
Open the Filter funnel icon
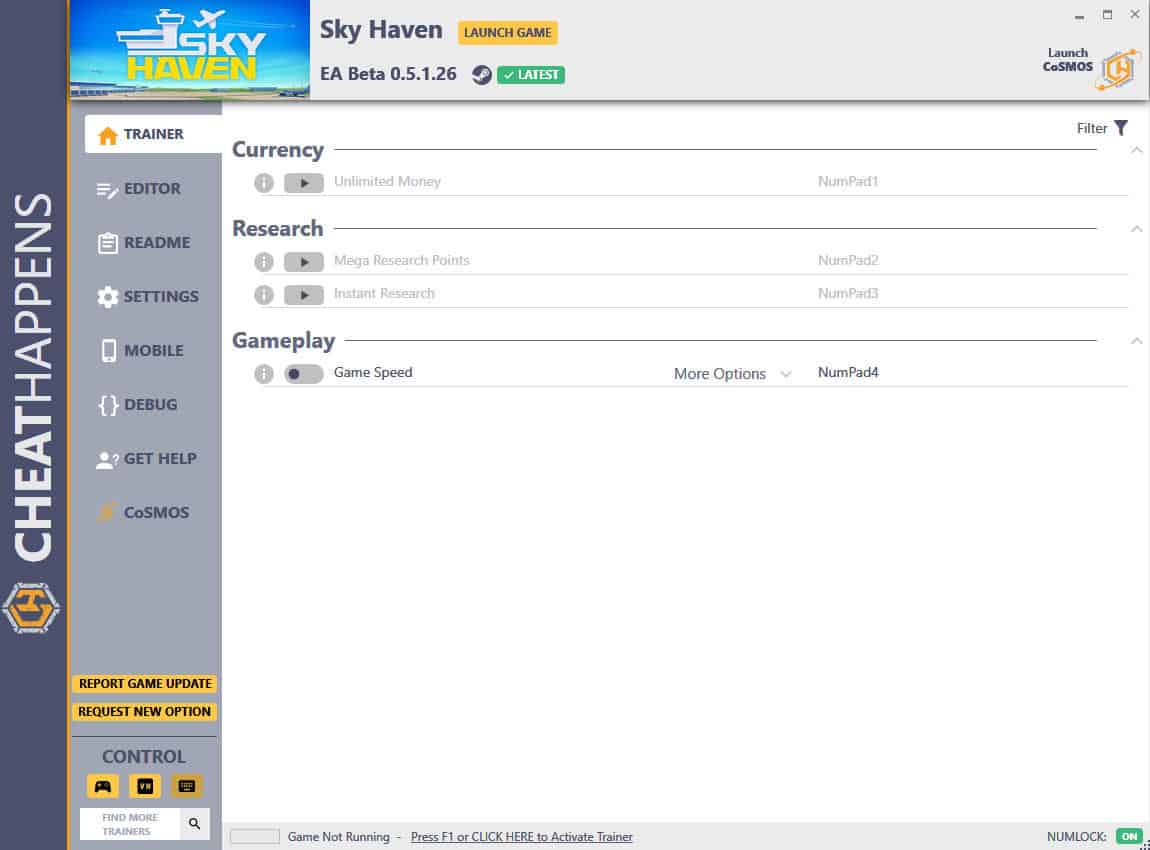point(1121,128)
